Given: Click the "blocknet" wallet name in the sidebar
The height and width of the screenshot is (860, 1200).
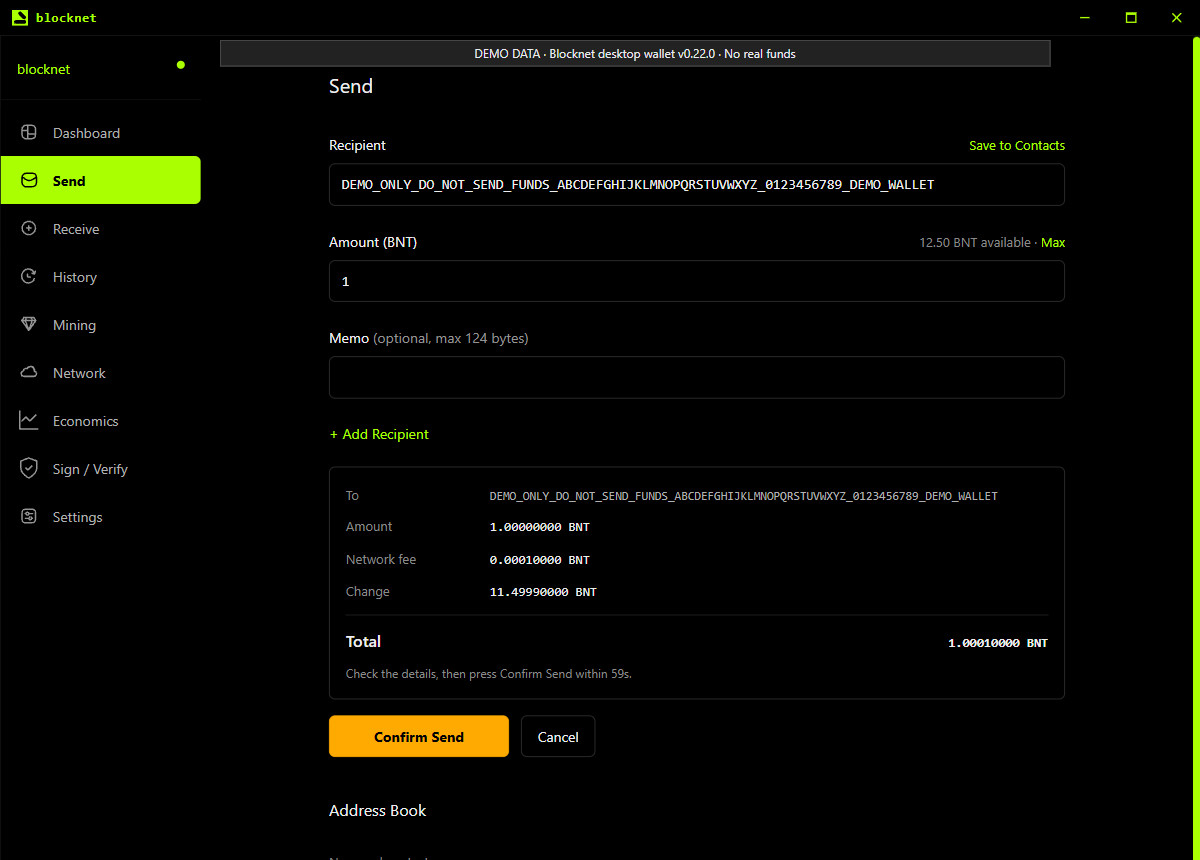Looking at the screenshot, I should [44, 69].
